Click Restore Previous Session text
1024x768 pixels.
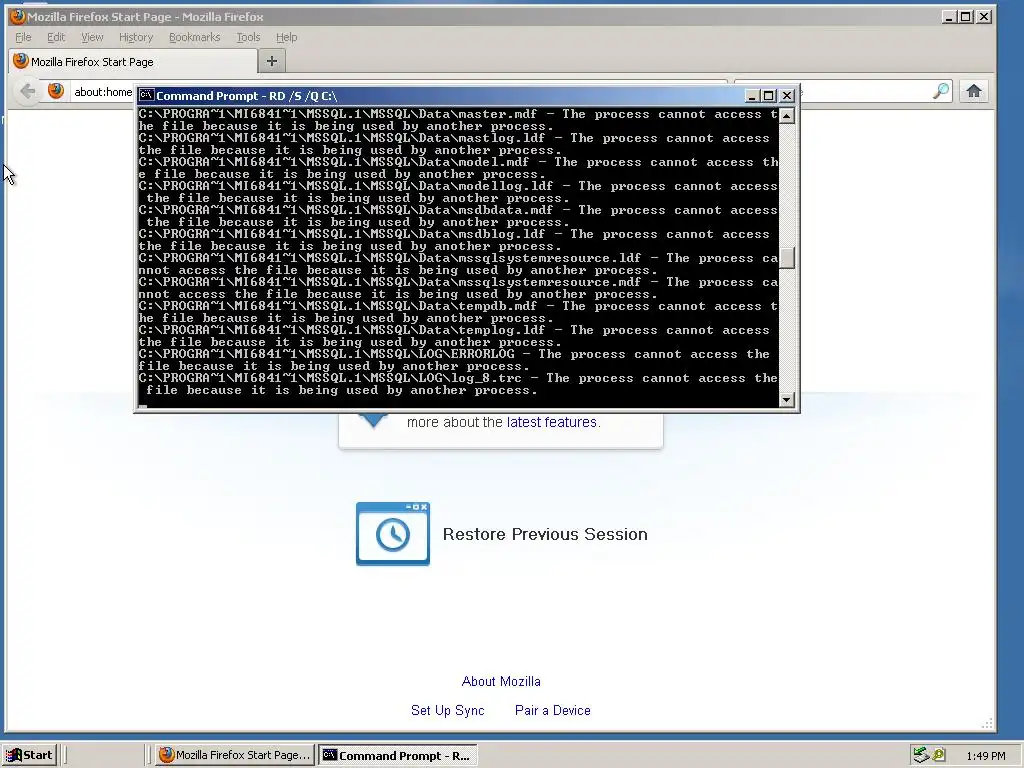pos(545,534)
